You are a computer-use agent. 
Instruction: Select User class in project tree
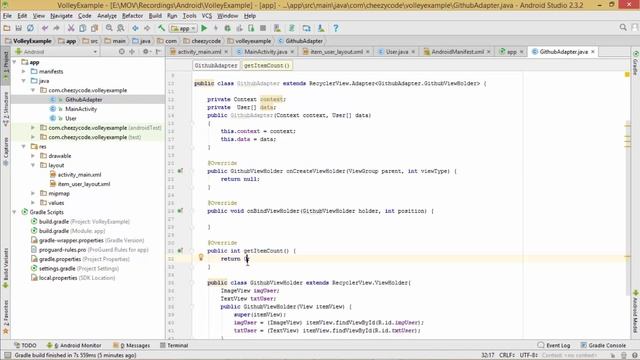tap(71, 118)
